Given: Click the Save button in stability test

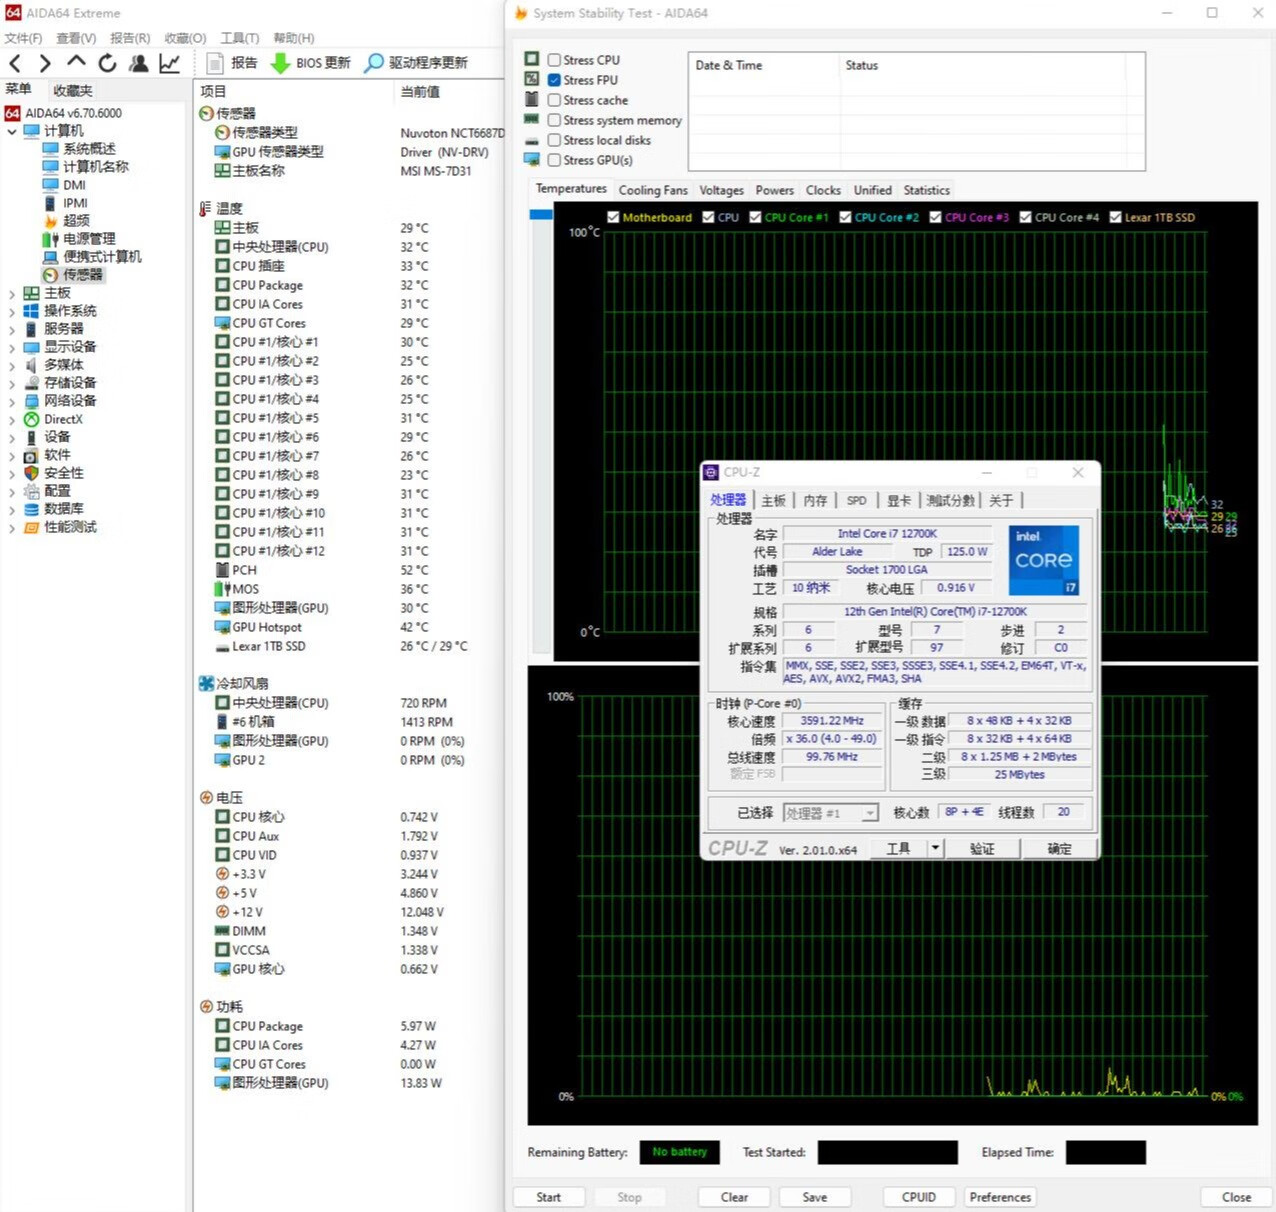Looking at the screenshot, I should 815,1197.
